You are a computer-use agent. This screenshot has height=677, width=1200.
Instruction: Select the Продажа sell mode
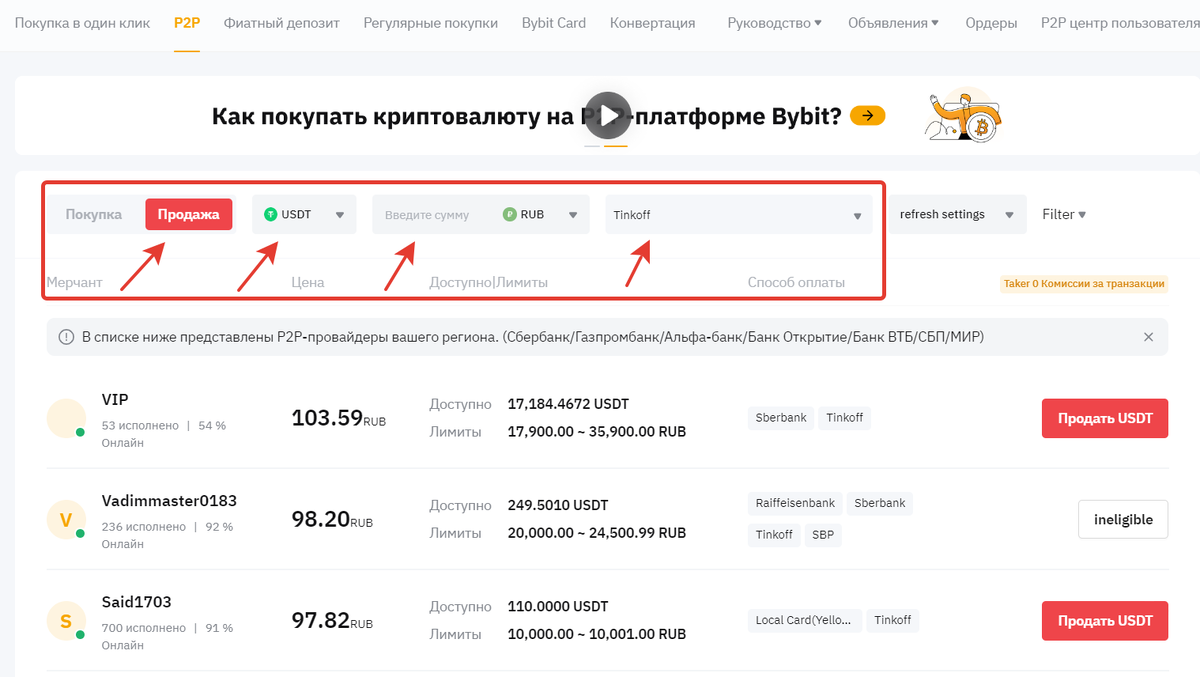coord(189,214)
